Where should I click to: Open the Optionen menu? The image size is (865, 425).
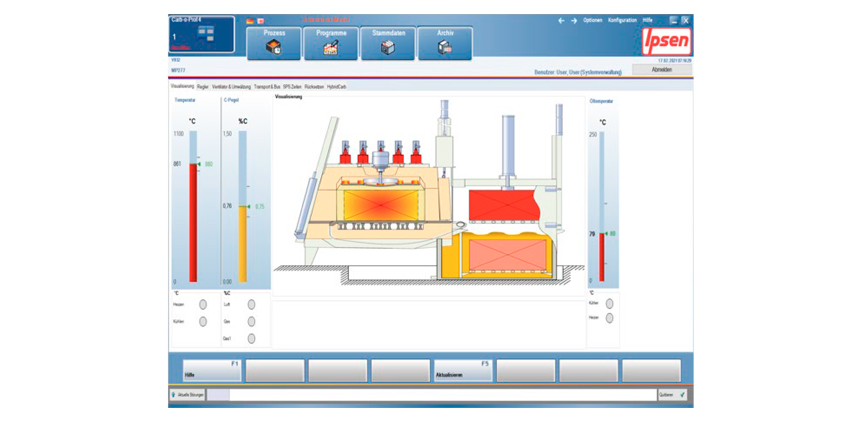[593, 20]
